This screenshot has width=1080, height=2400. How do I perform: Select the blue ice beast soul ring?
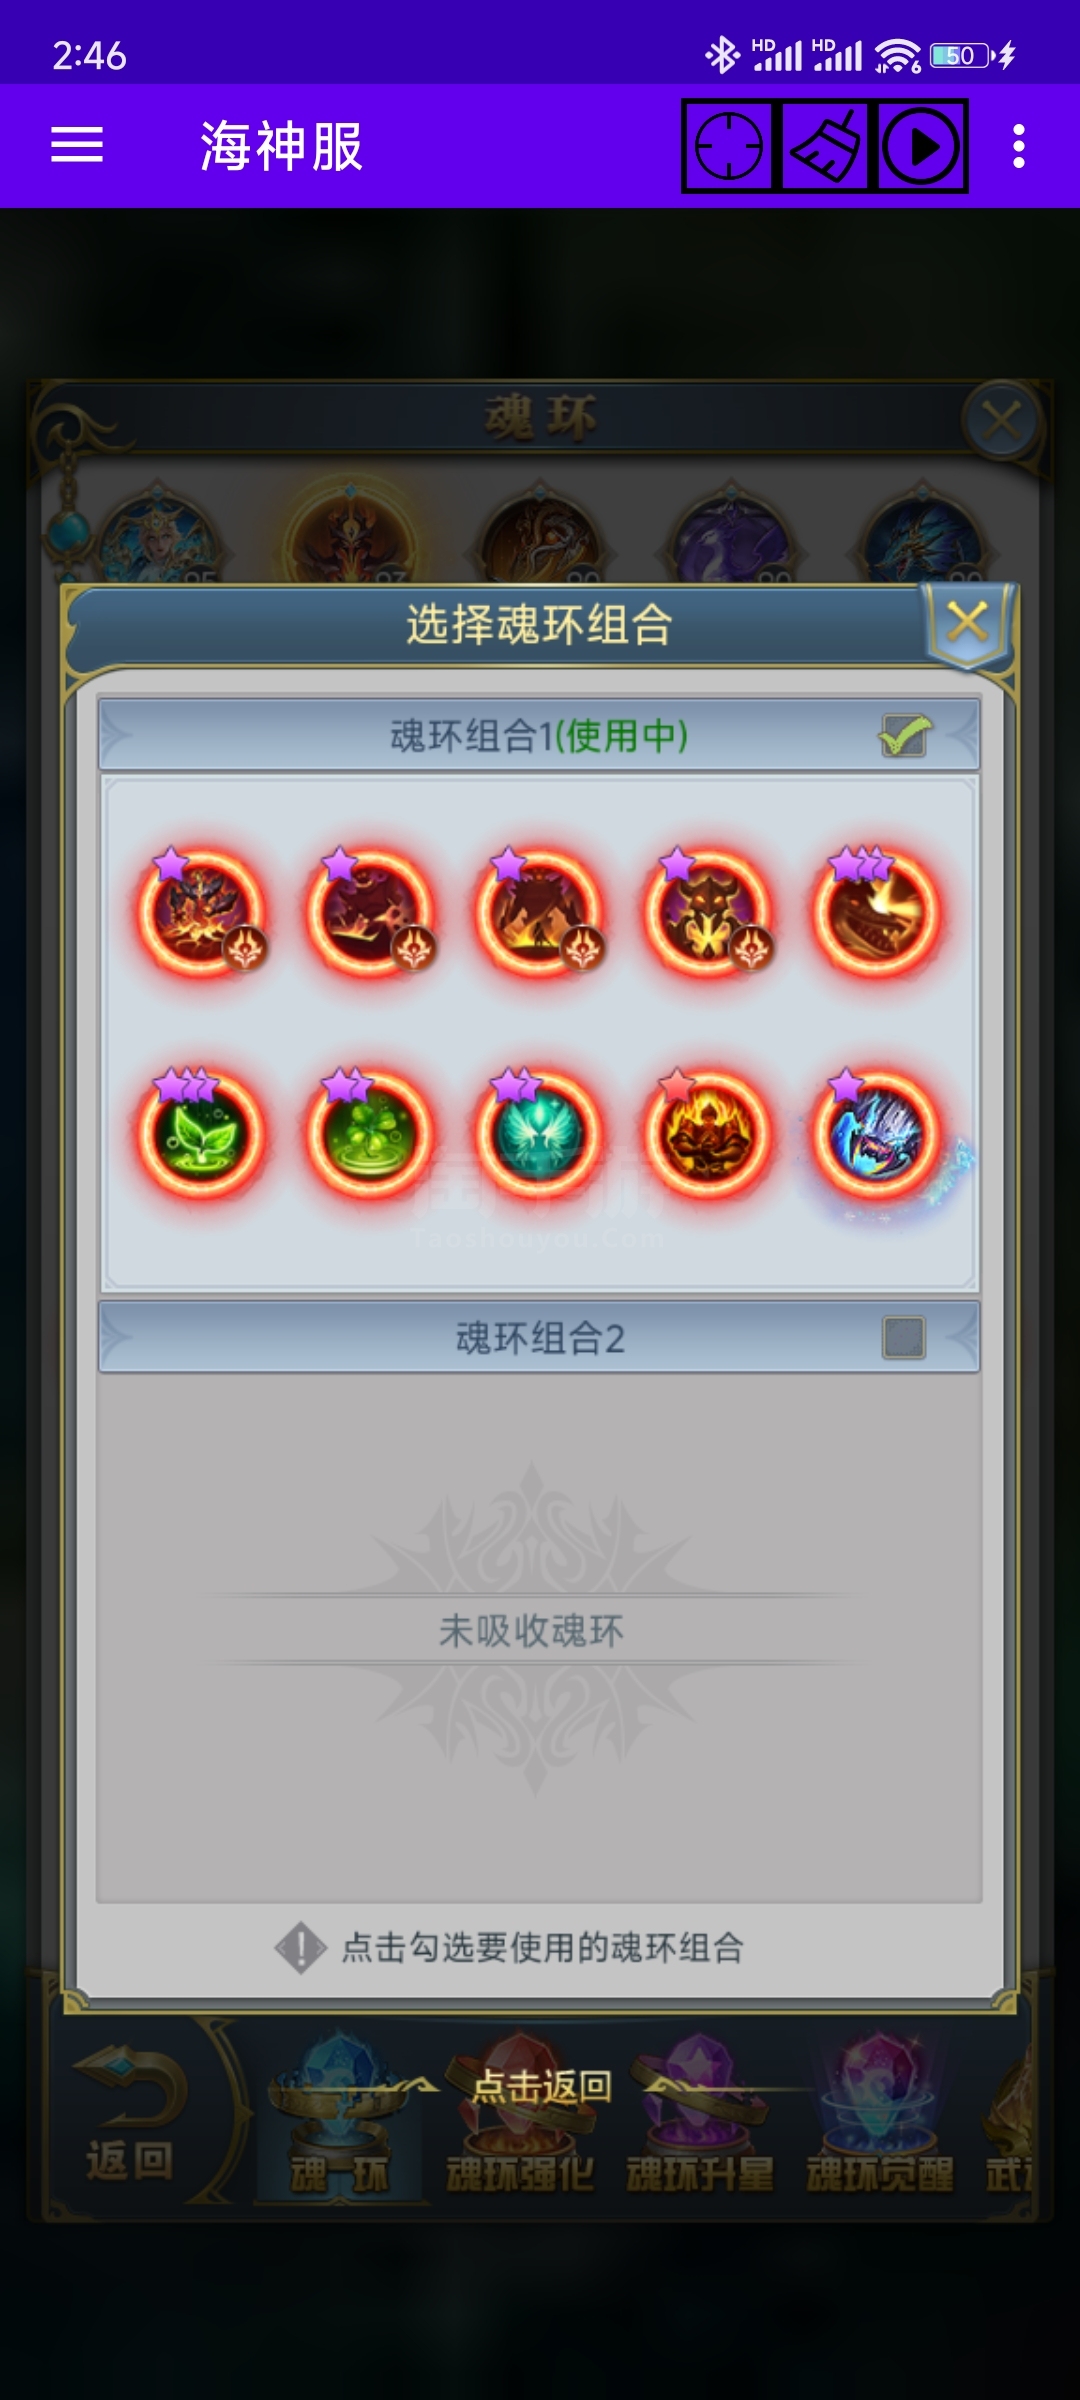click(x=877, y=1134)
